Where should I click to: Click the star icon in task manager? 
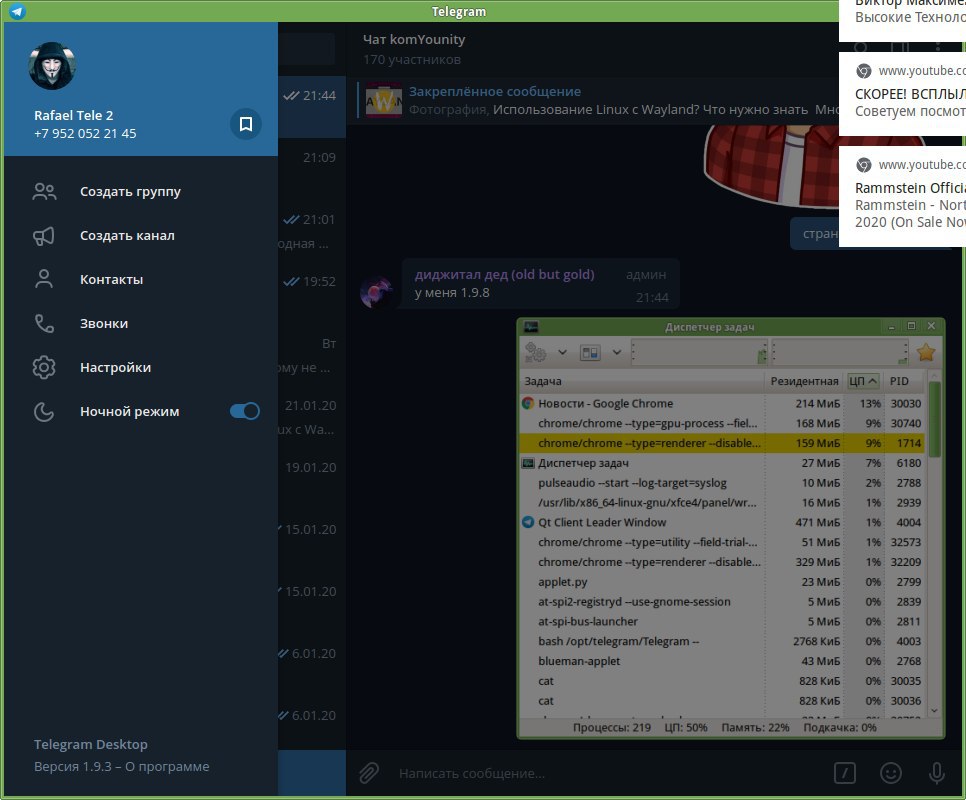(x=926, y=352)
